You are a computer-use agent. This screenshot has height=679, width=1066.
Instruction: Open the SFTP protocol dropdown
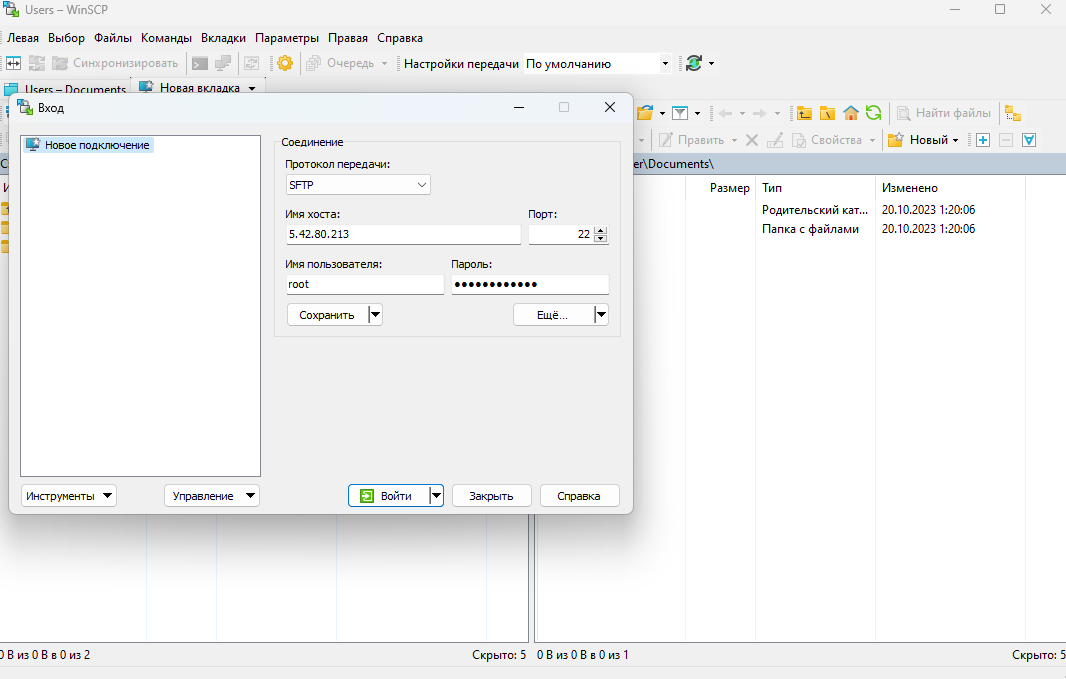(358, 185)
